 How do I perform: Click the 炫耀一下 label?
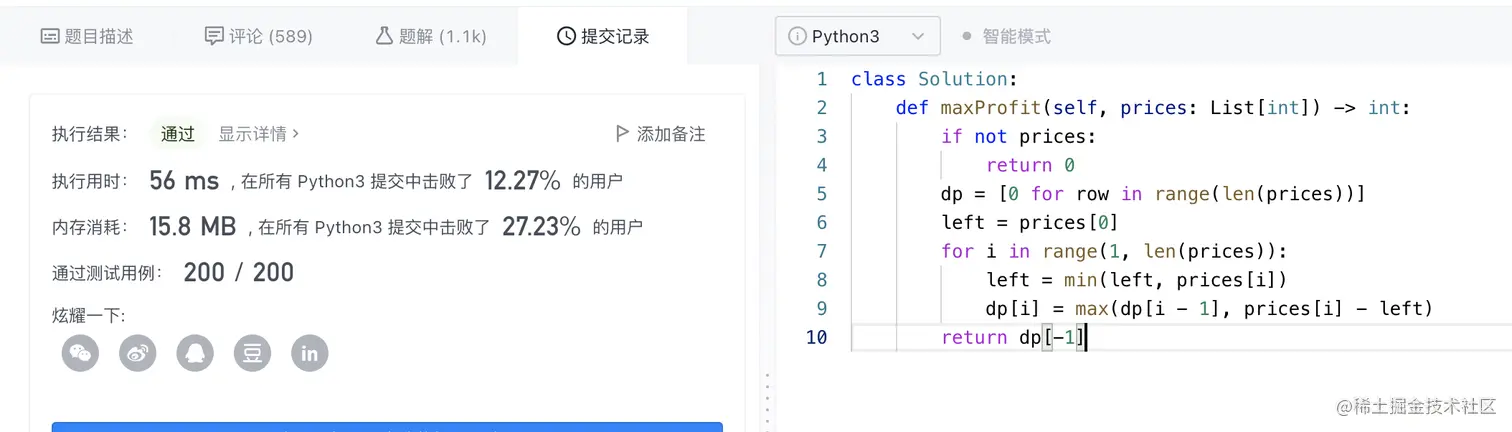click(x=89, y=316)
